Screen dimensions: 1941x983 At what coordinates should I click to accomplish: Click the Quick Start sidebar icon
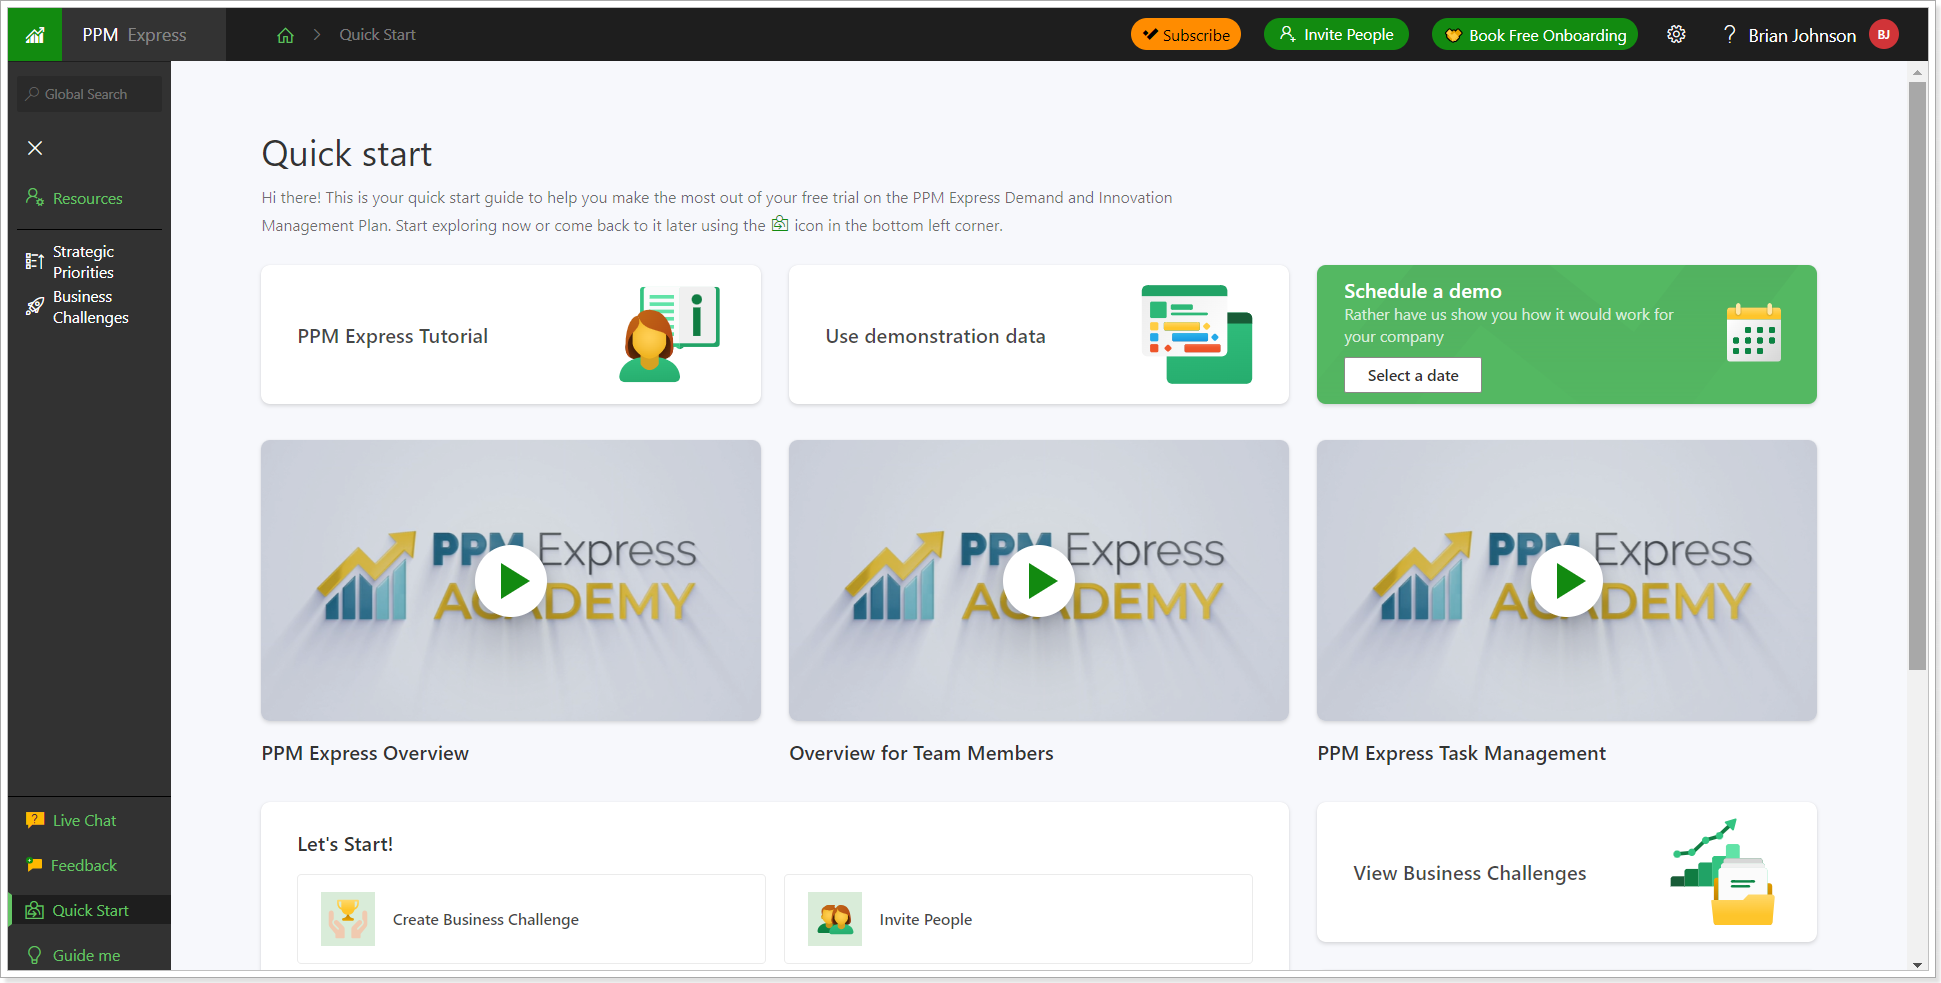click(x=35, y=910)
